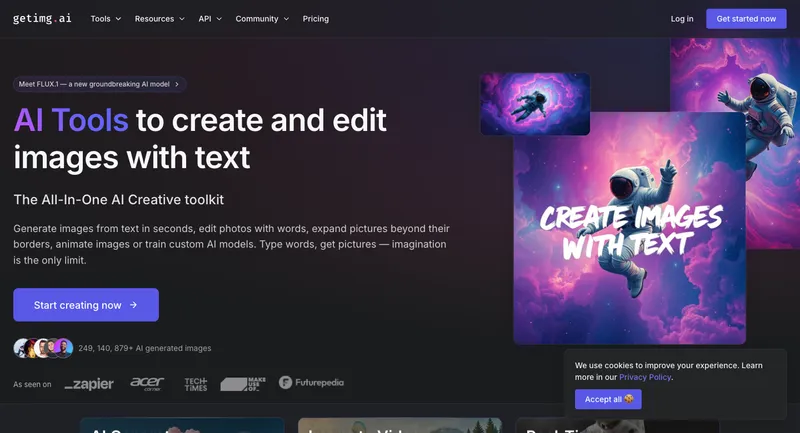Expand the Resources dropdown menu
The image size is (800, 433).
click(x=160, y=19)
